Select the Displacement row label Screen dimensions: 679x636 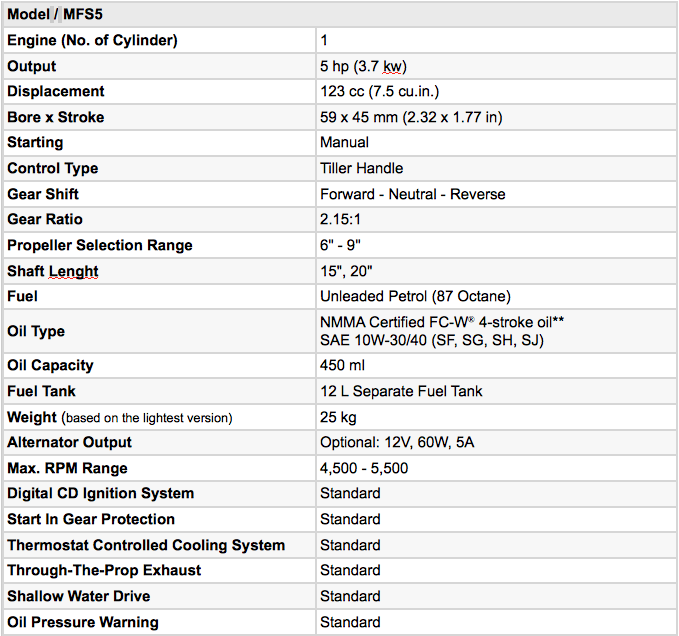(x=56, y=92)
